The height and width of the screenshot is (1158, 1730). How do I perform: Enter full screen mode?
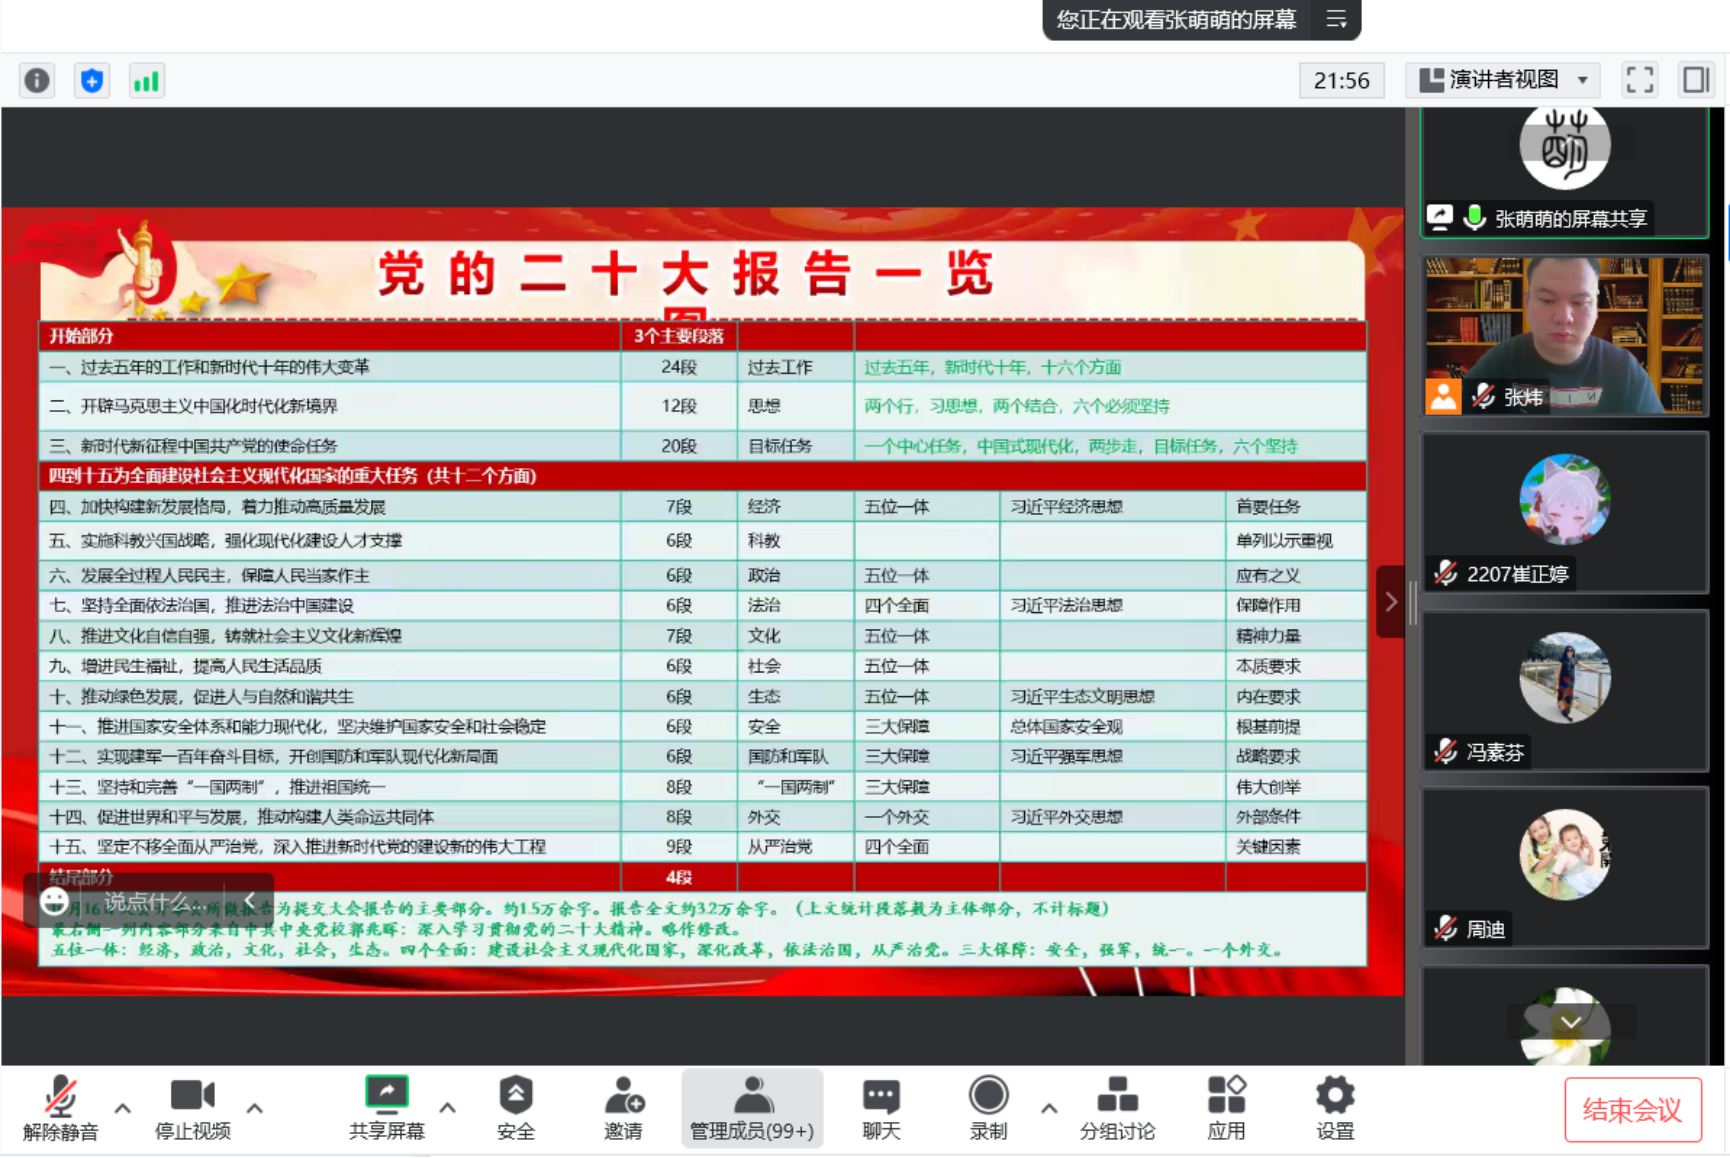point(1639,80)
